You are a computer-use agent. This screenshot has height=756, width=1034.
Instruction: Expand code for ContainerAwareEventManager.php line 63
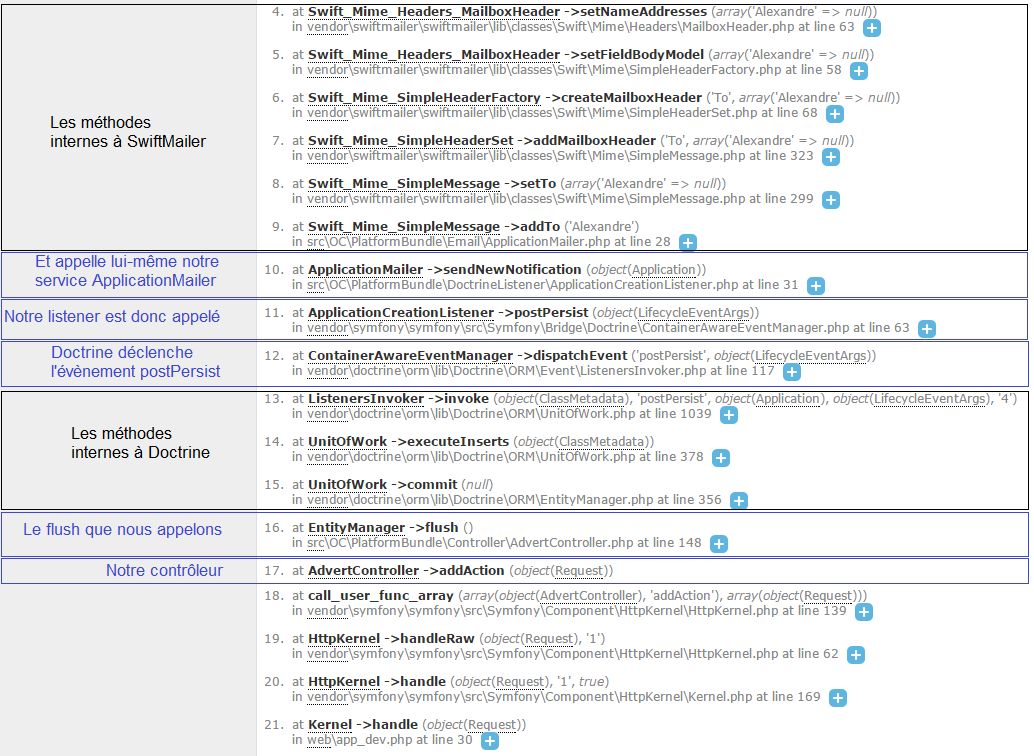coord(927,329)
